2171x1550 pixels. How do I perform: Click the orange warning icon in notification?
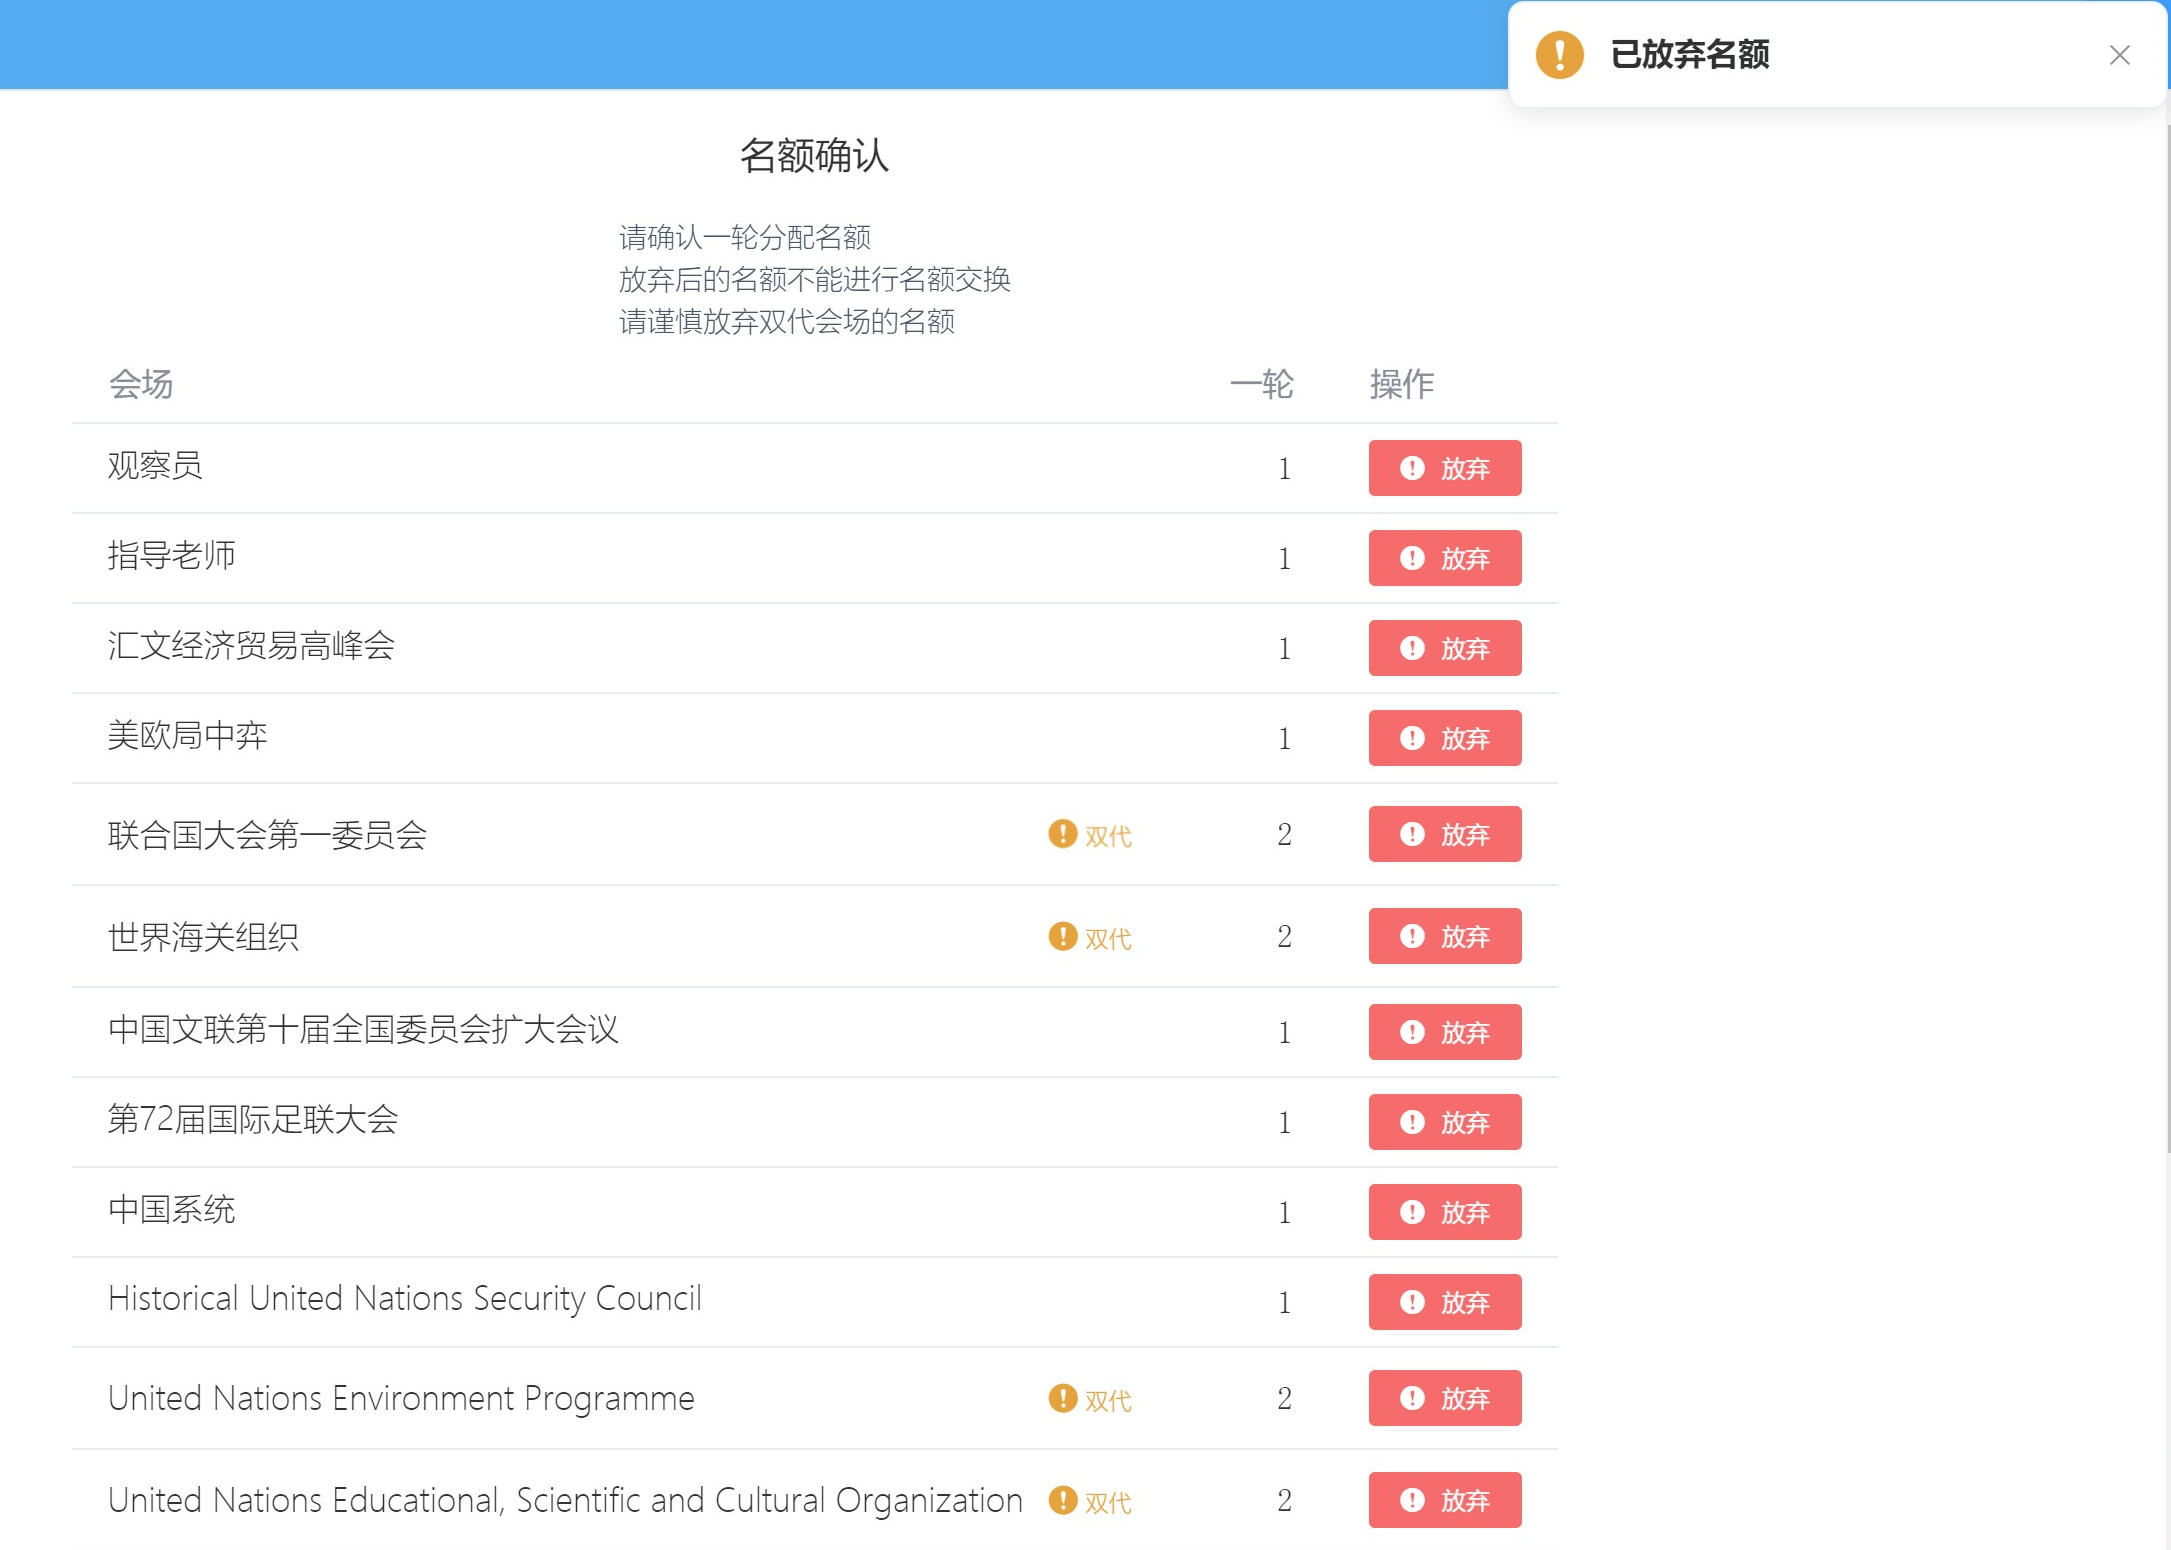pyautogui.click(x=1559, y=54)
